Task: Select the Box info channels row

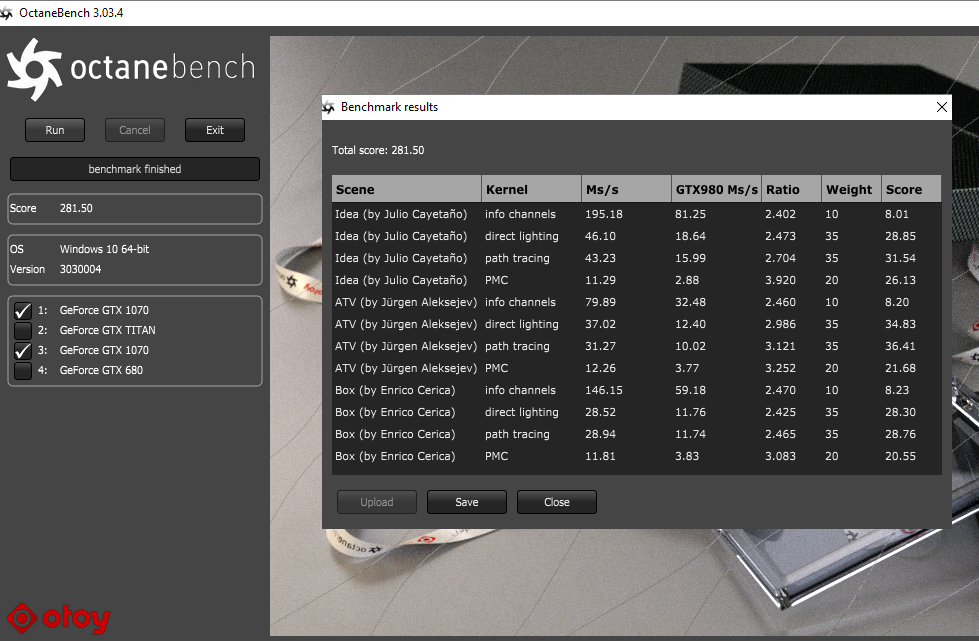Action: coord(636,390)
